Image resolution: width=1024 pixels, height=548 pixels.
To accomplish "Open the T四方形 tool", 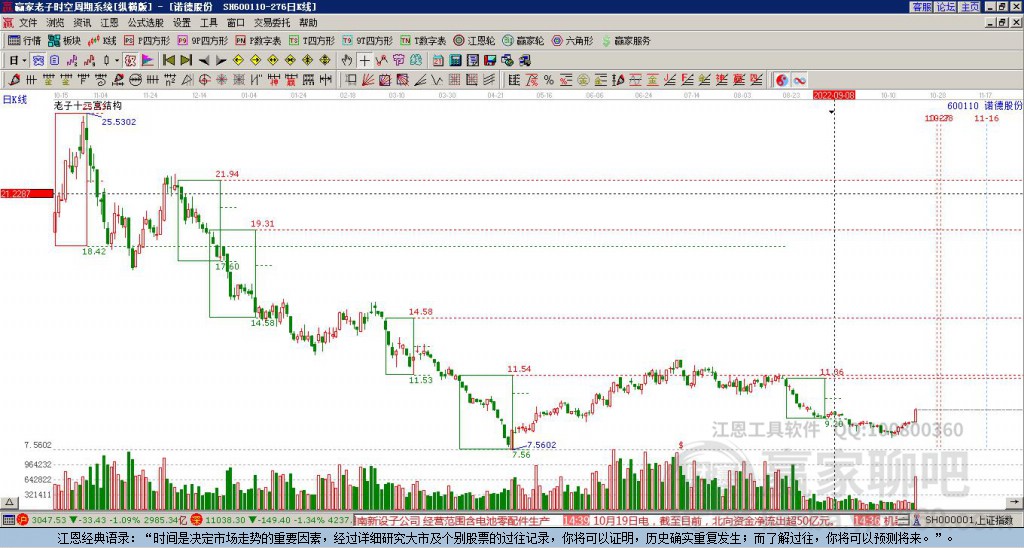I will tap(312, 40).
